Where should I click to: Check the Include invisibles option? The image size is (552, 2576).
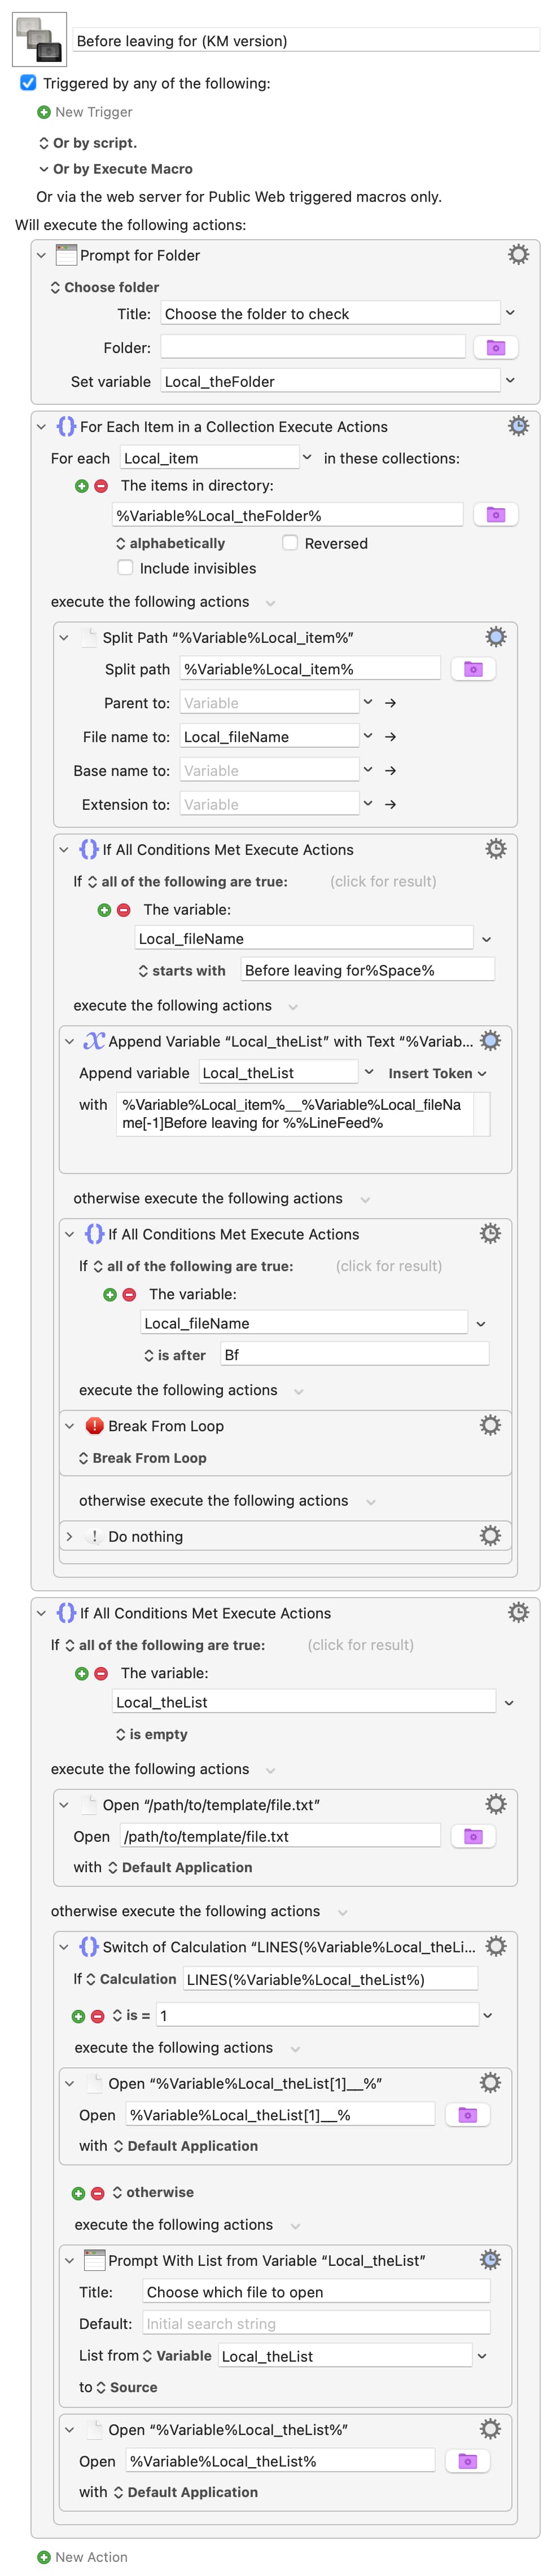125,567
